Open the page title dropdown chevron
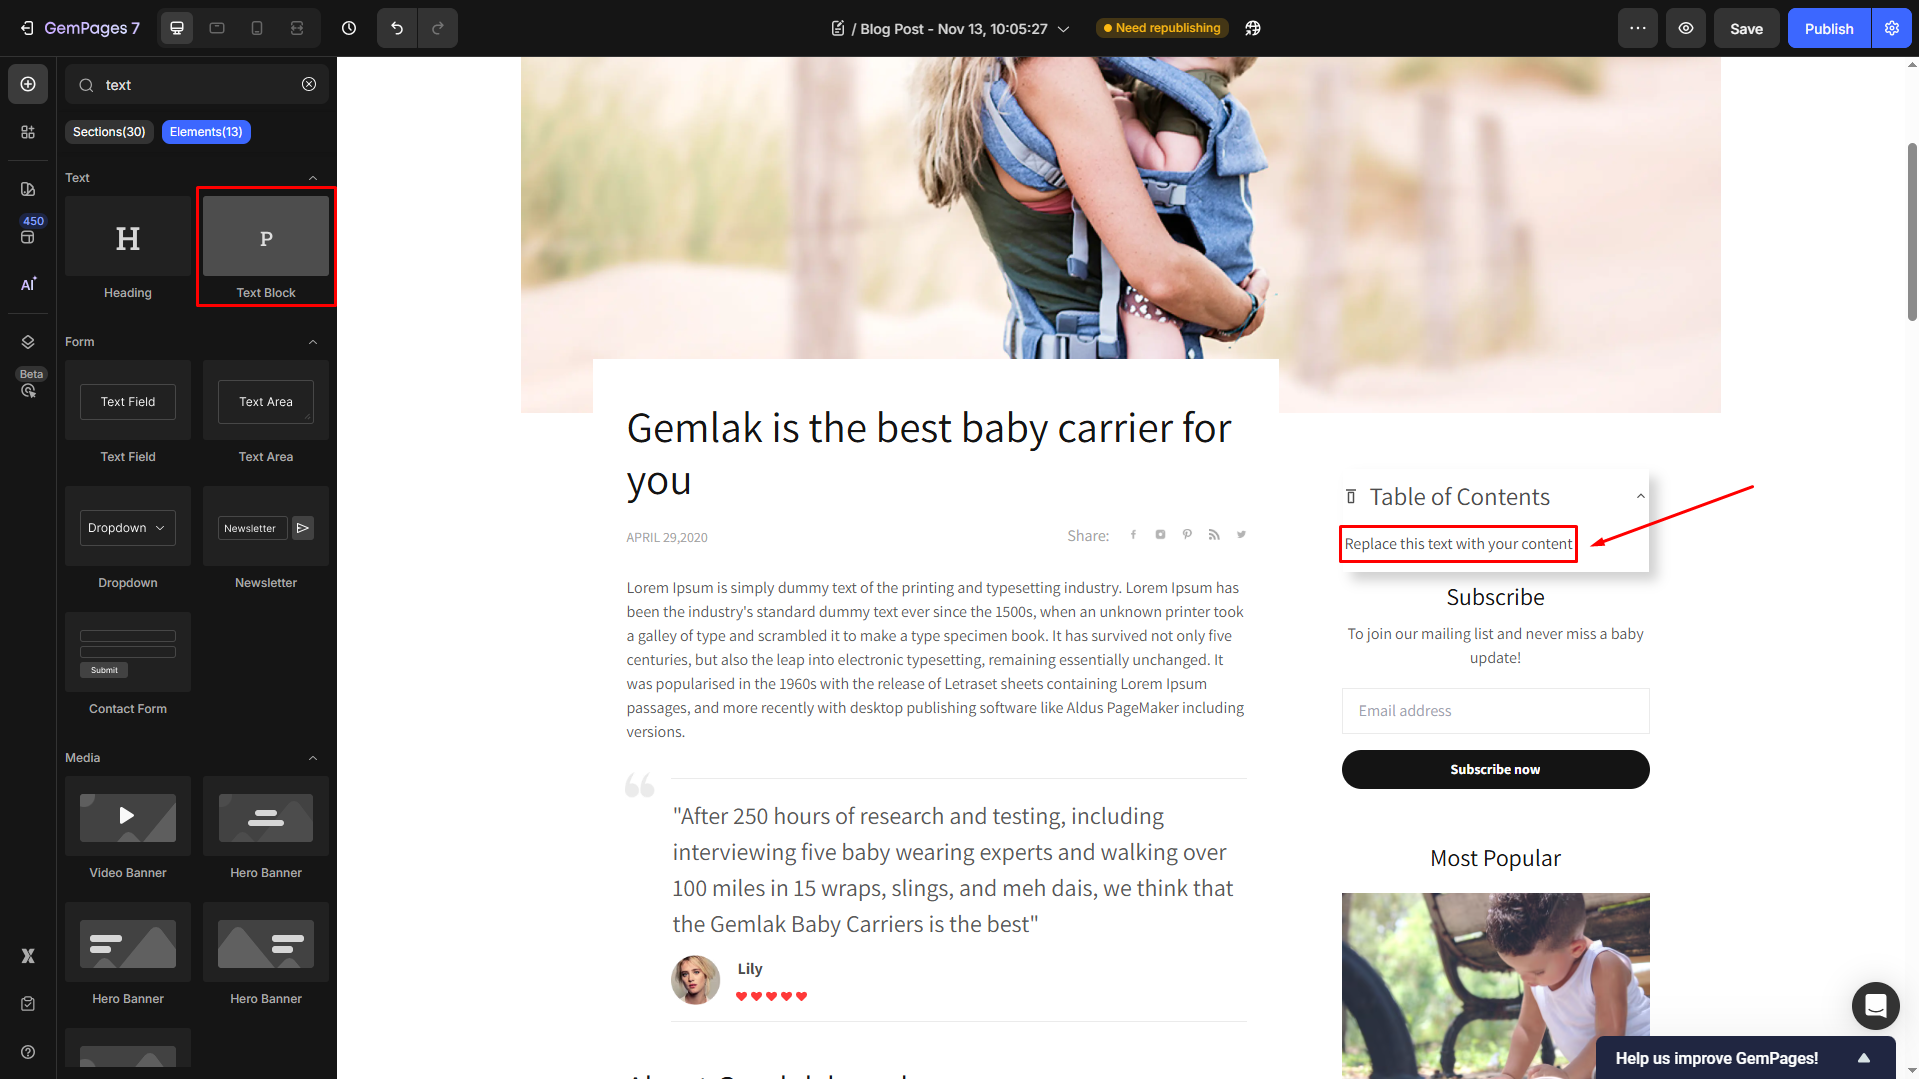This screenshot has width=1919, height=1079. click(x=1063, y=29)
